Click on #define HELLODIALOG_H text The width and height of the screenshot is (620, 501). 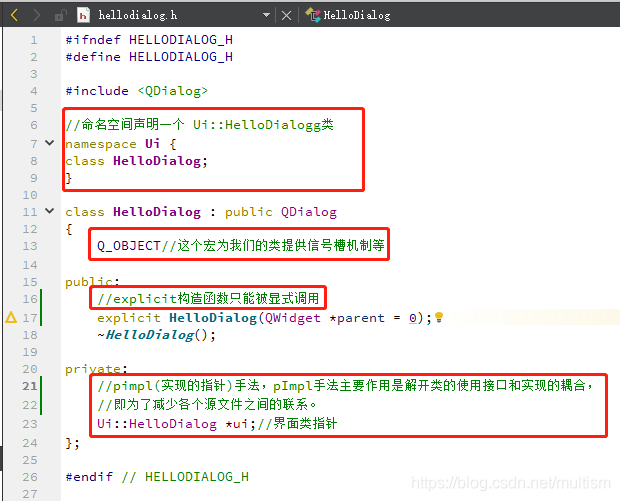149,57
